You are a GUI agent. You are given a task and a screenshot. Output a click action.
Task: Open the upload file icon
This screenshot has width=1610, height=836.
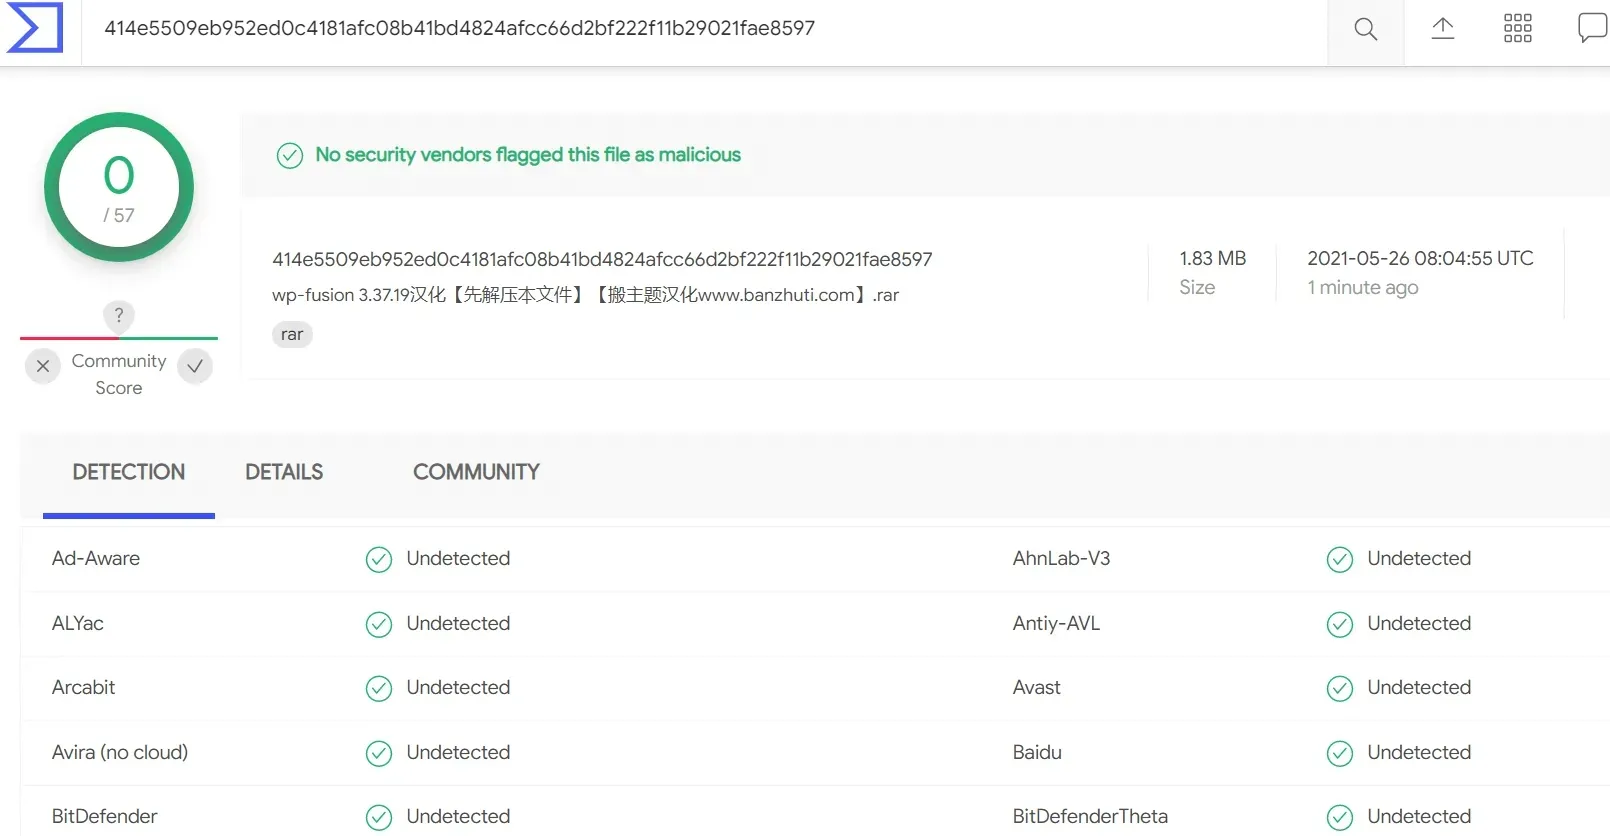(1442, 29)
